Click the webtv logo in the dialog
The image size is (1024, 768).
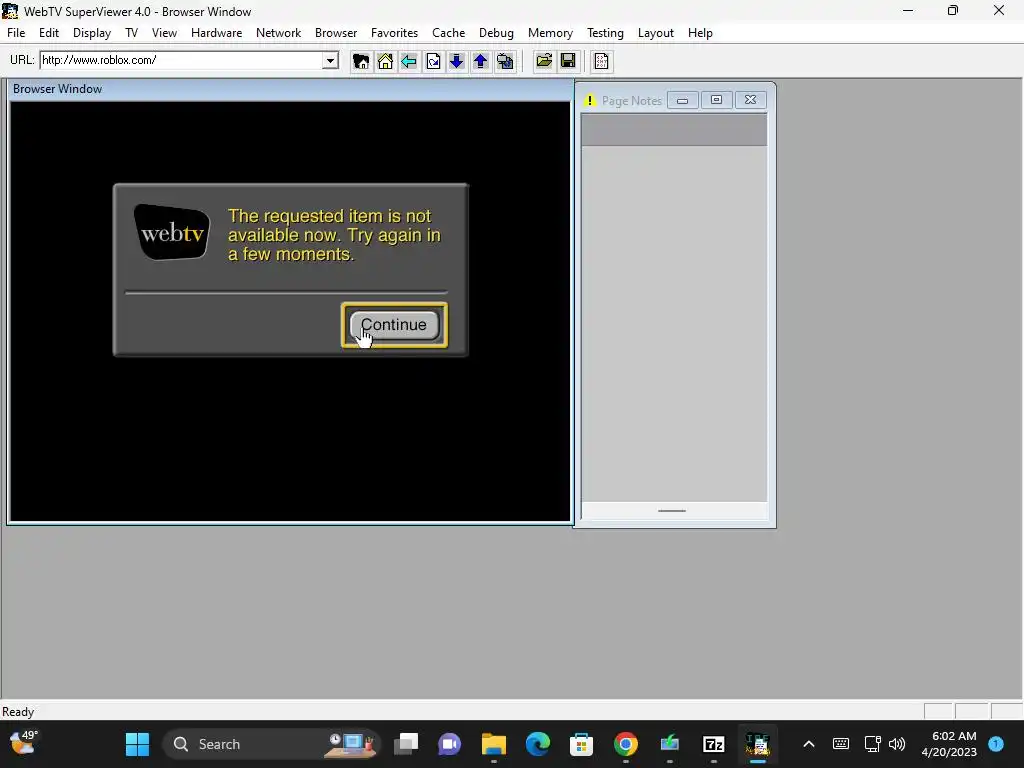coord(172,232)
